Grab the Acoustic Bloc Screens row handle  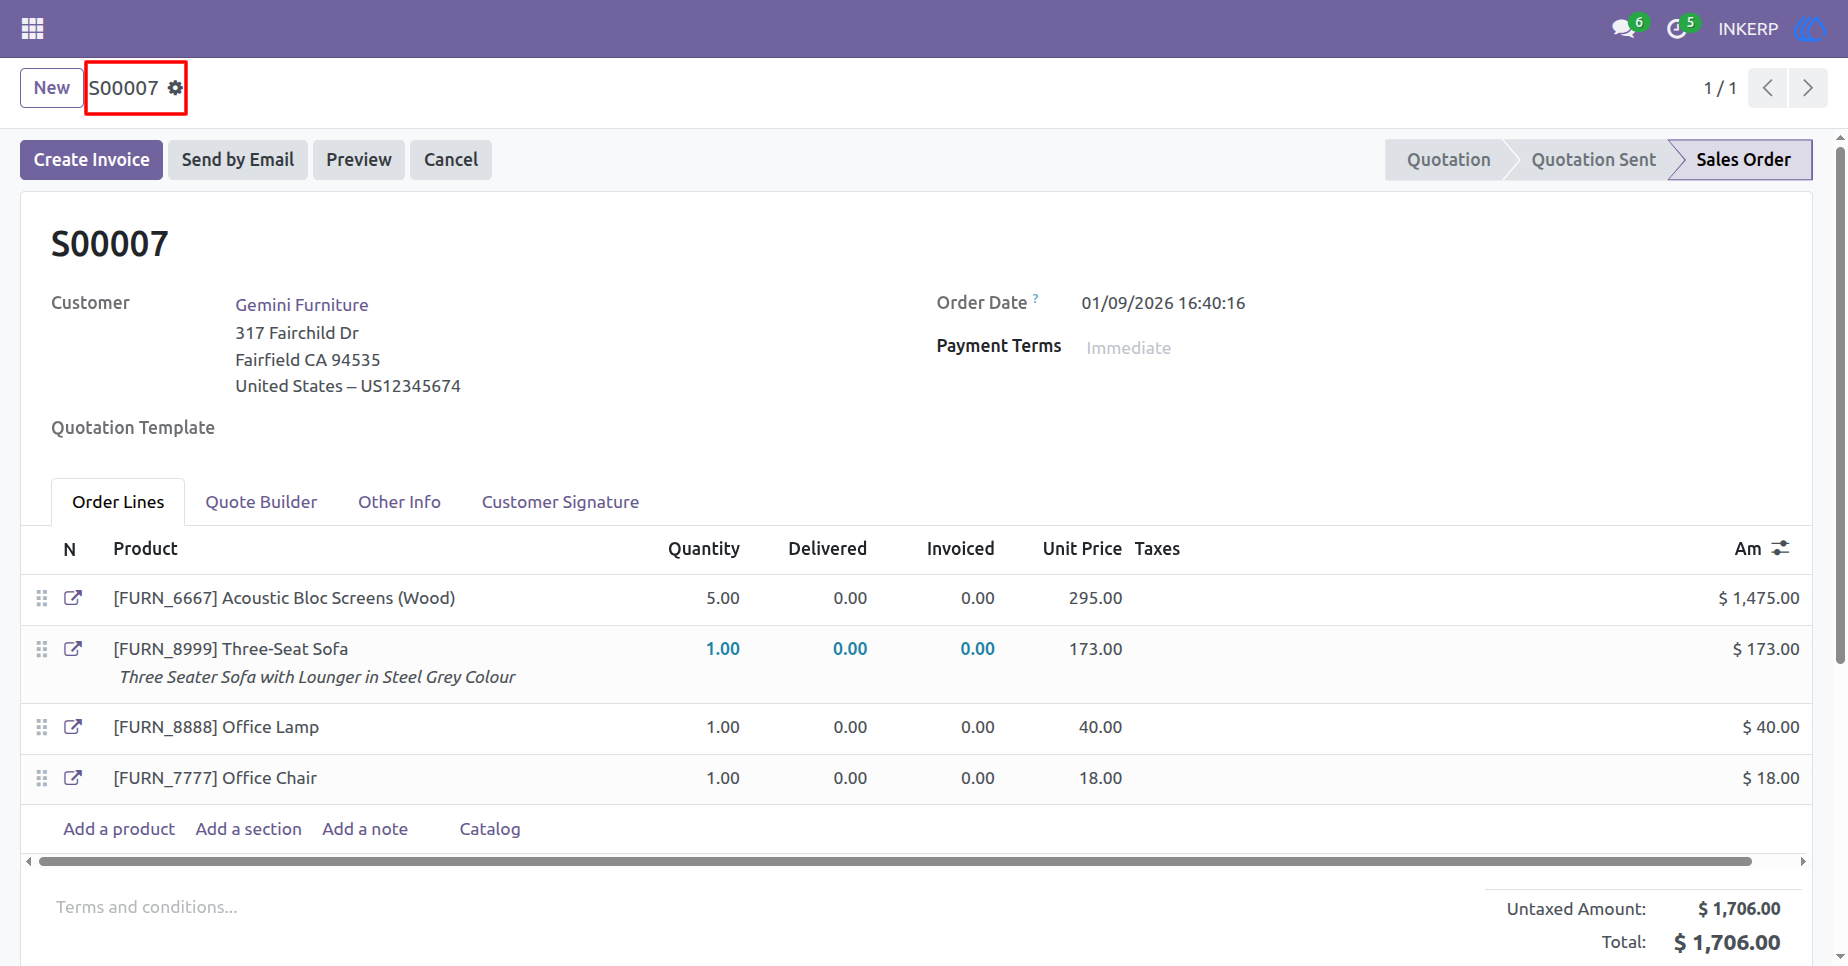pos(42,598)
